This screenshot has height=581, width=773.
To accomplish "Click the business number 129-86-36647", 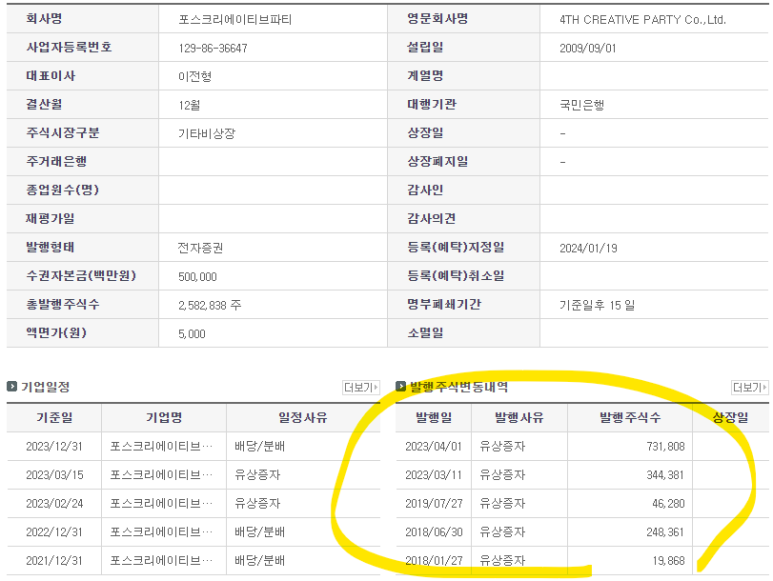I will 213,48.
